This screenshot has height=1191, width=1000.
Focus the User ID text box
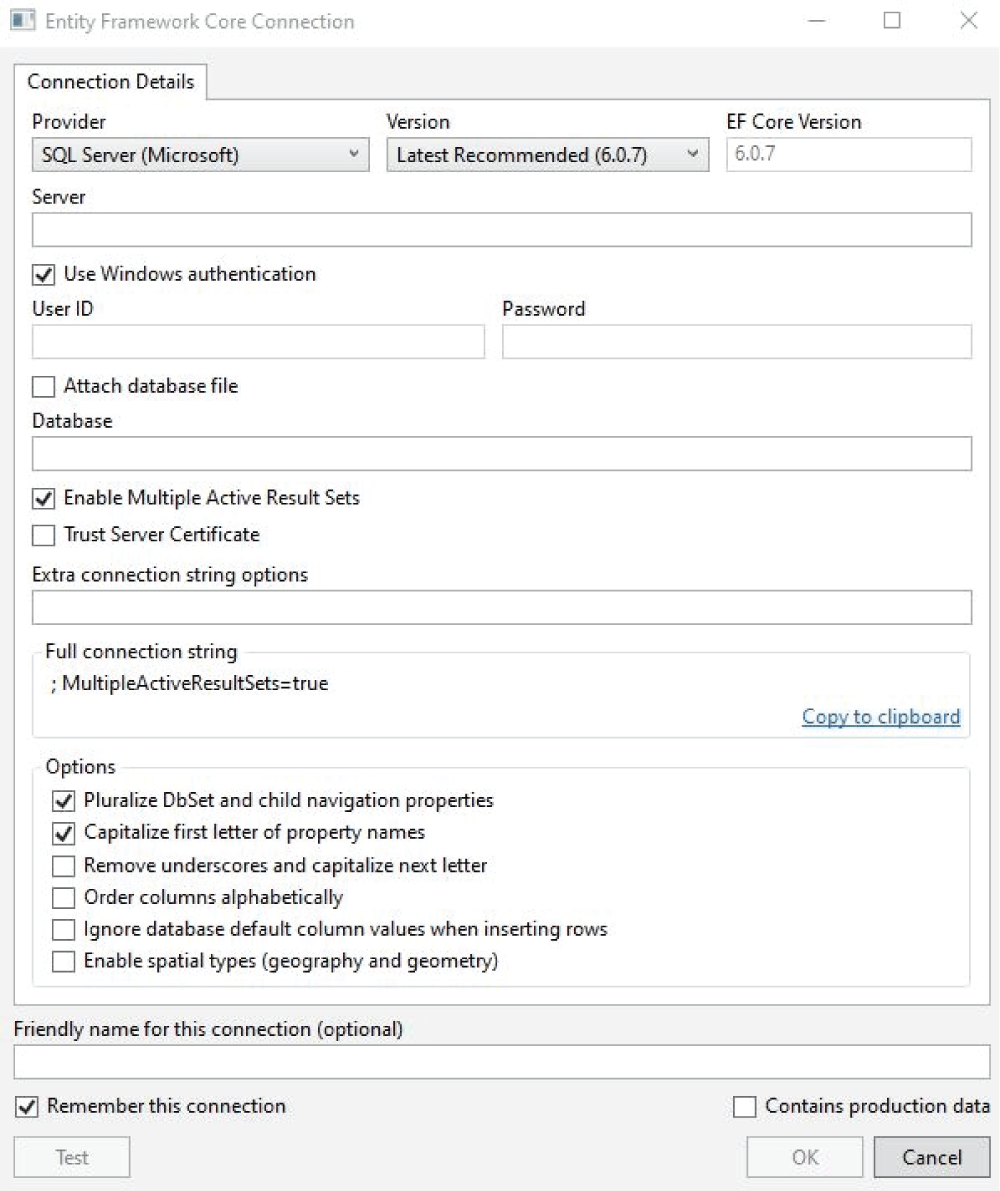coord(258,342)
